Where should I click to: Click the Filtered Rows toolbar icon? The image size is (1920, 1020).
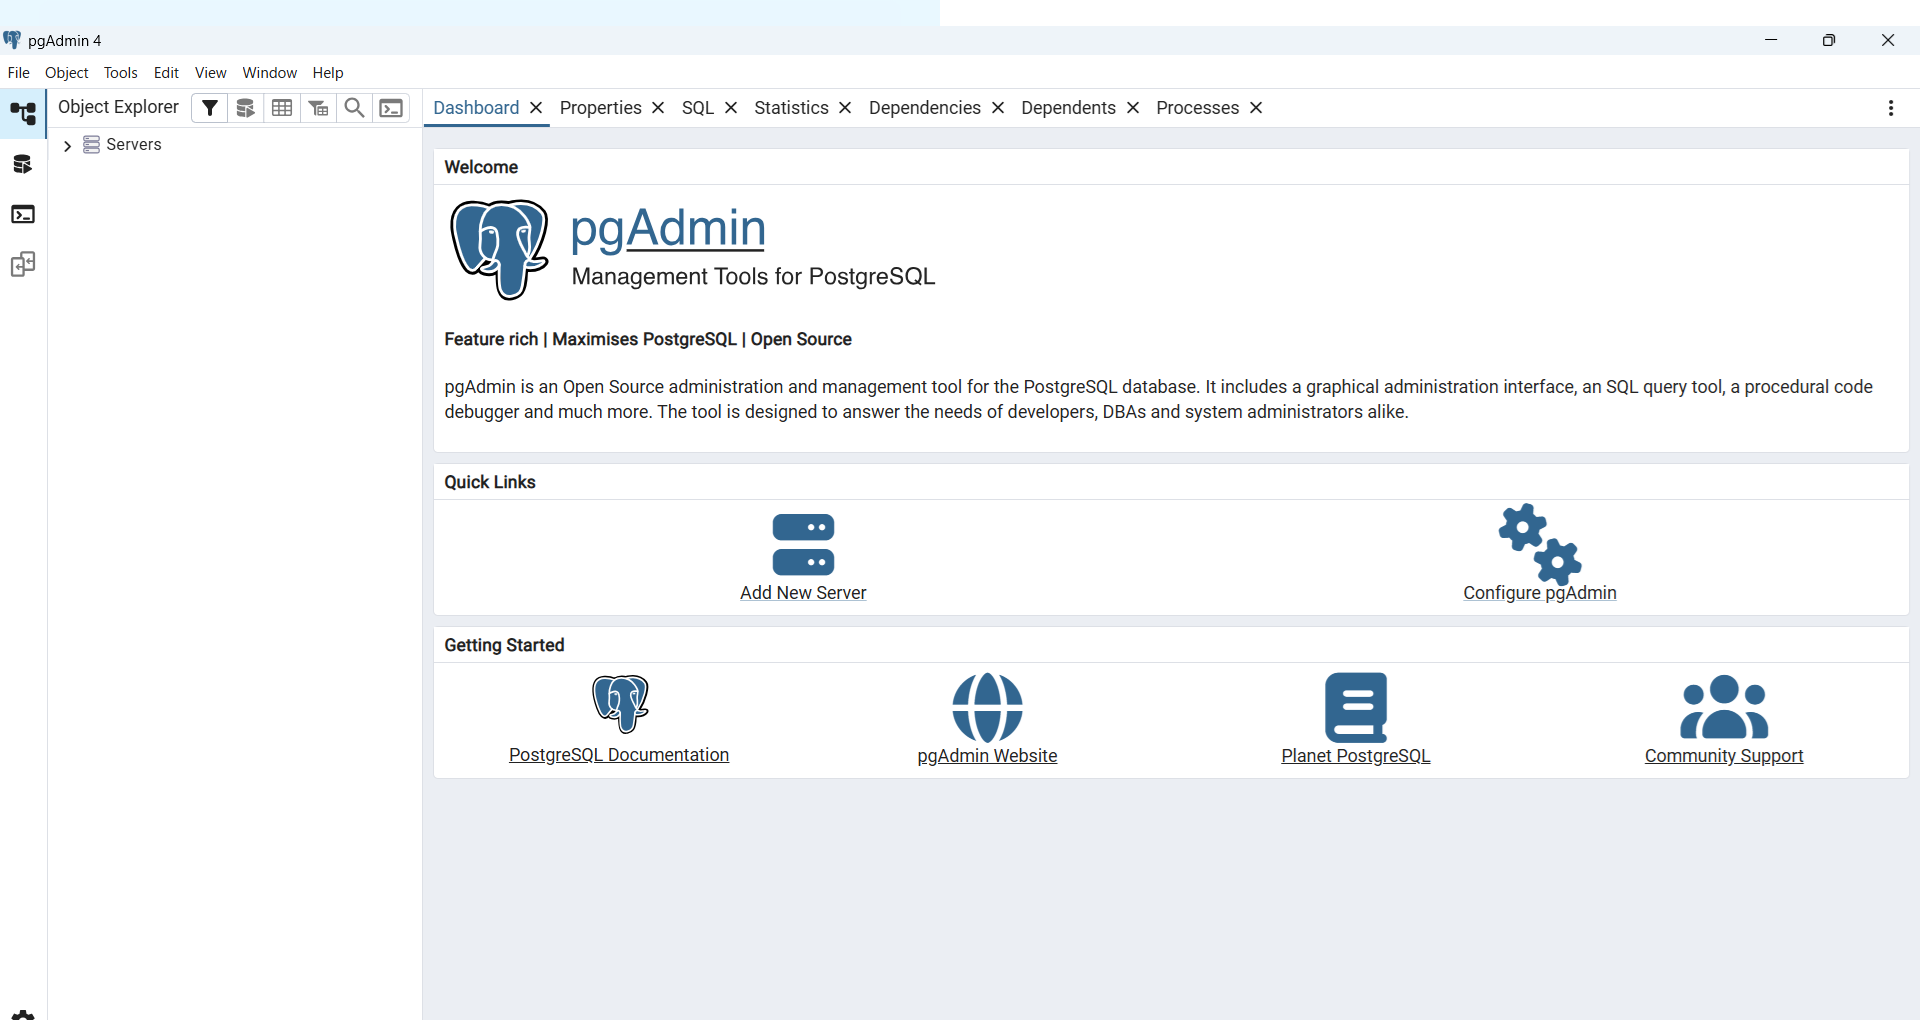click(x=318, y=108)
